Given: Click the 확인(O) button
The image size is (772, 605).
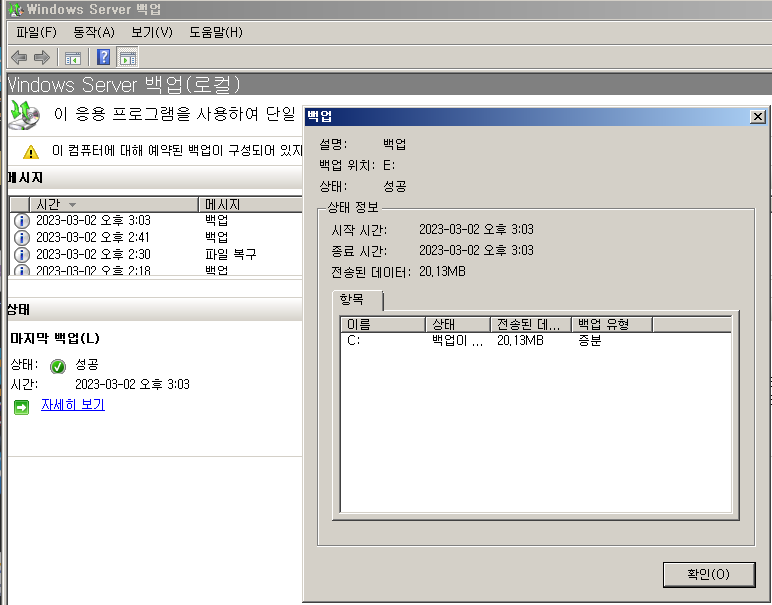Looking at the screenshot, I should tap(708, 574).
